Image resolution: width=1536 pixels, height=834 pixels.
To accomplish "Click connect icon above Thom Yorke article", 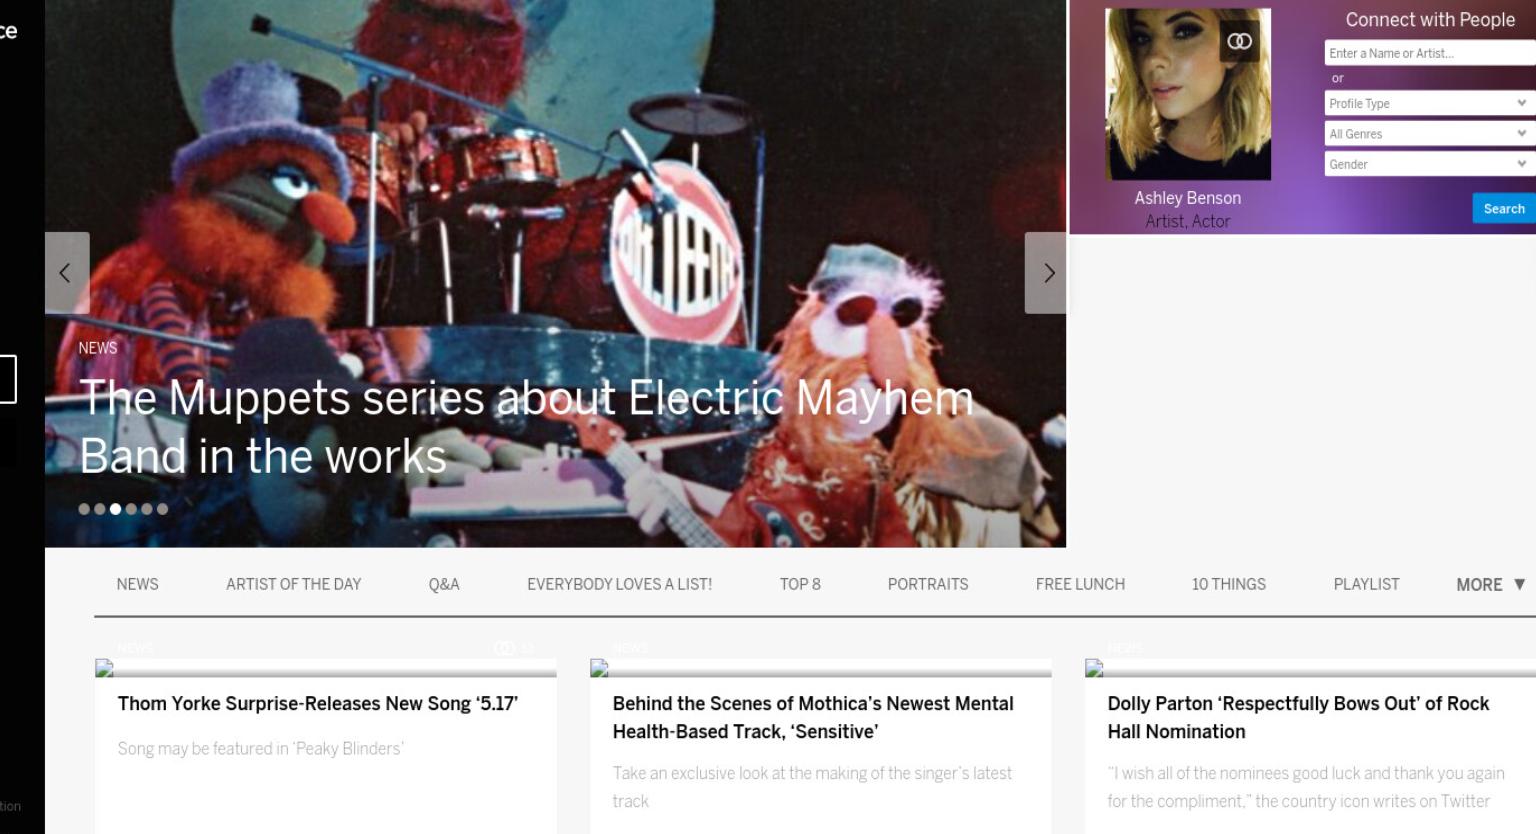I will [x=504, y=648].
